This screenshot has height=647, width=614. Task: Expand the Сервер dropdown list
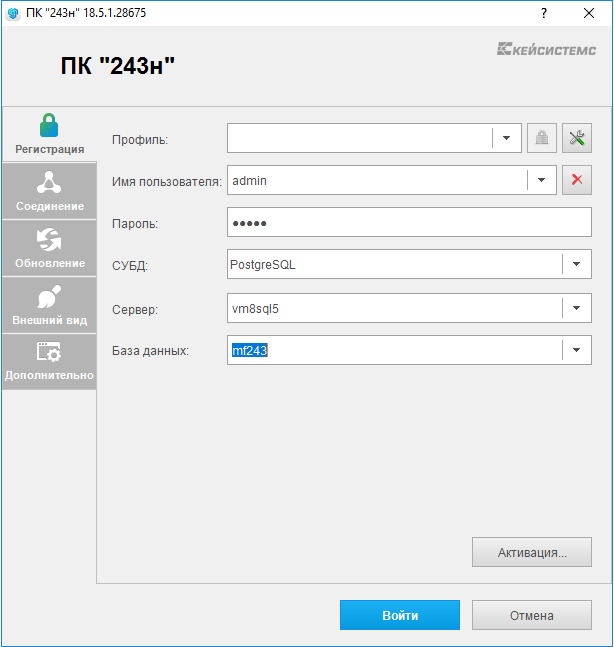coord(576,308)
